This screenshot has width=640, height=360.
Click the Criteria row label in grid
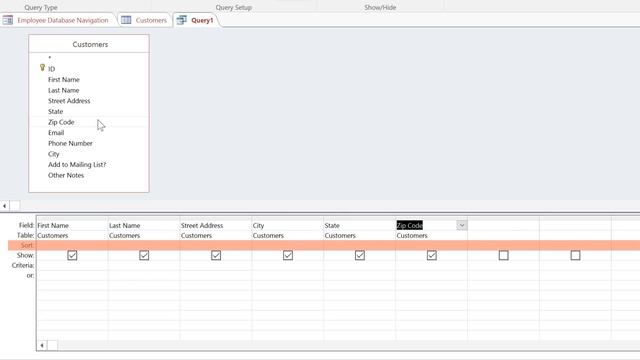click(23, 265)
